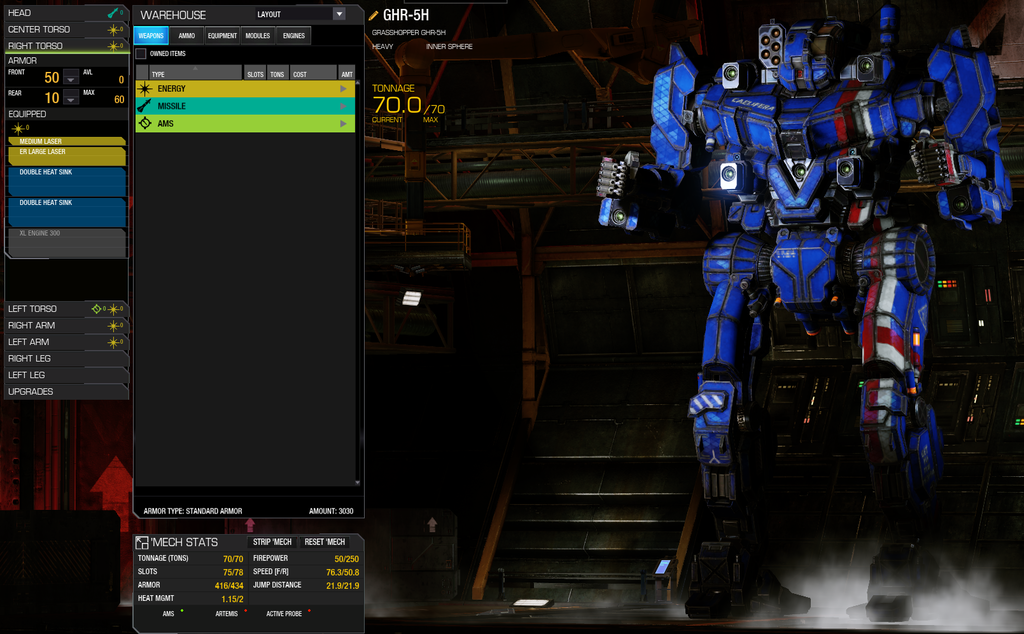Click the Heat Mgmt 1.15/2 value

[x=232, y=599]
